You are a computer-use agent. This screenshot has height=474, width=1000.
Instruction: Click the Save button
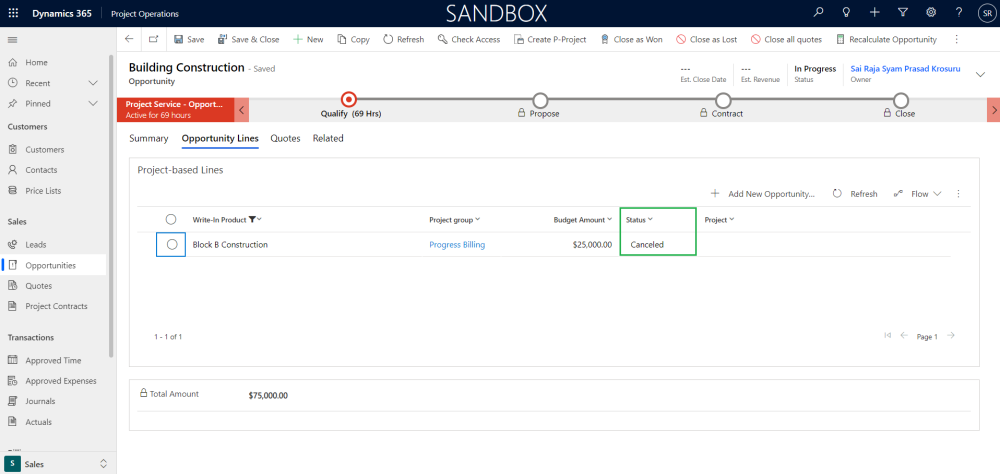click(189, 40)
